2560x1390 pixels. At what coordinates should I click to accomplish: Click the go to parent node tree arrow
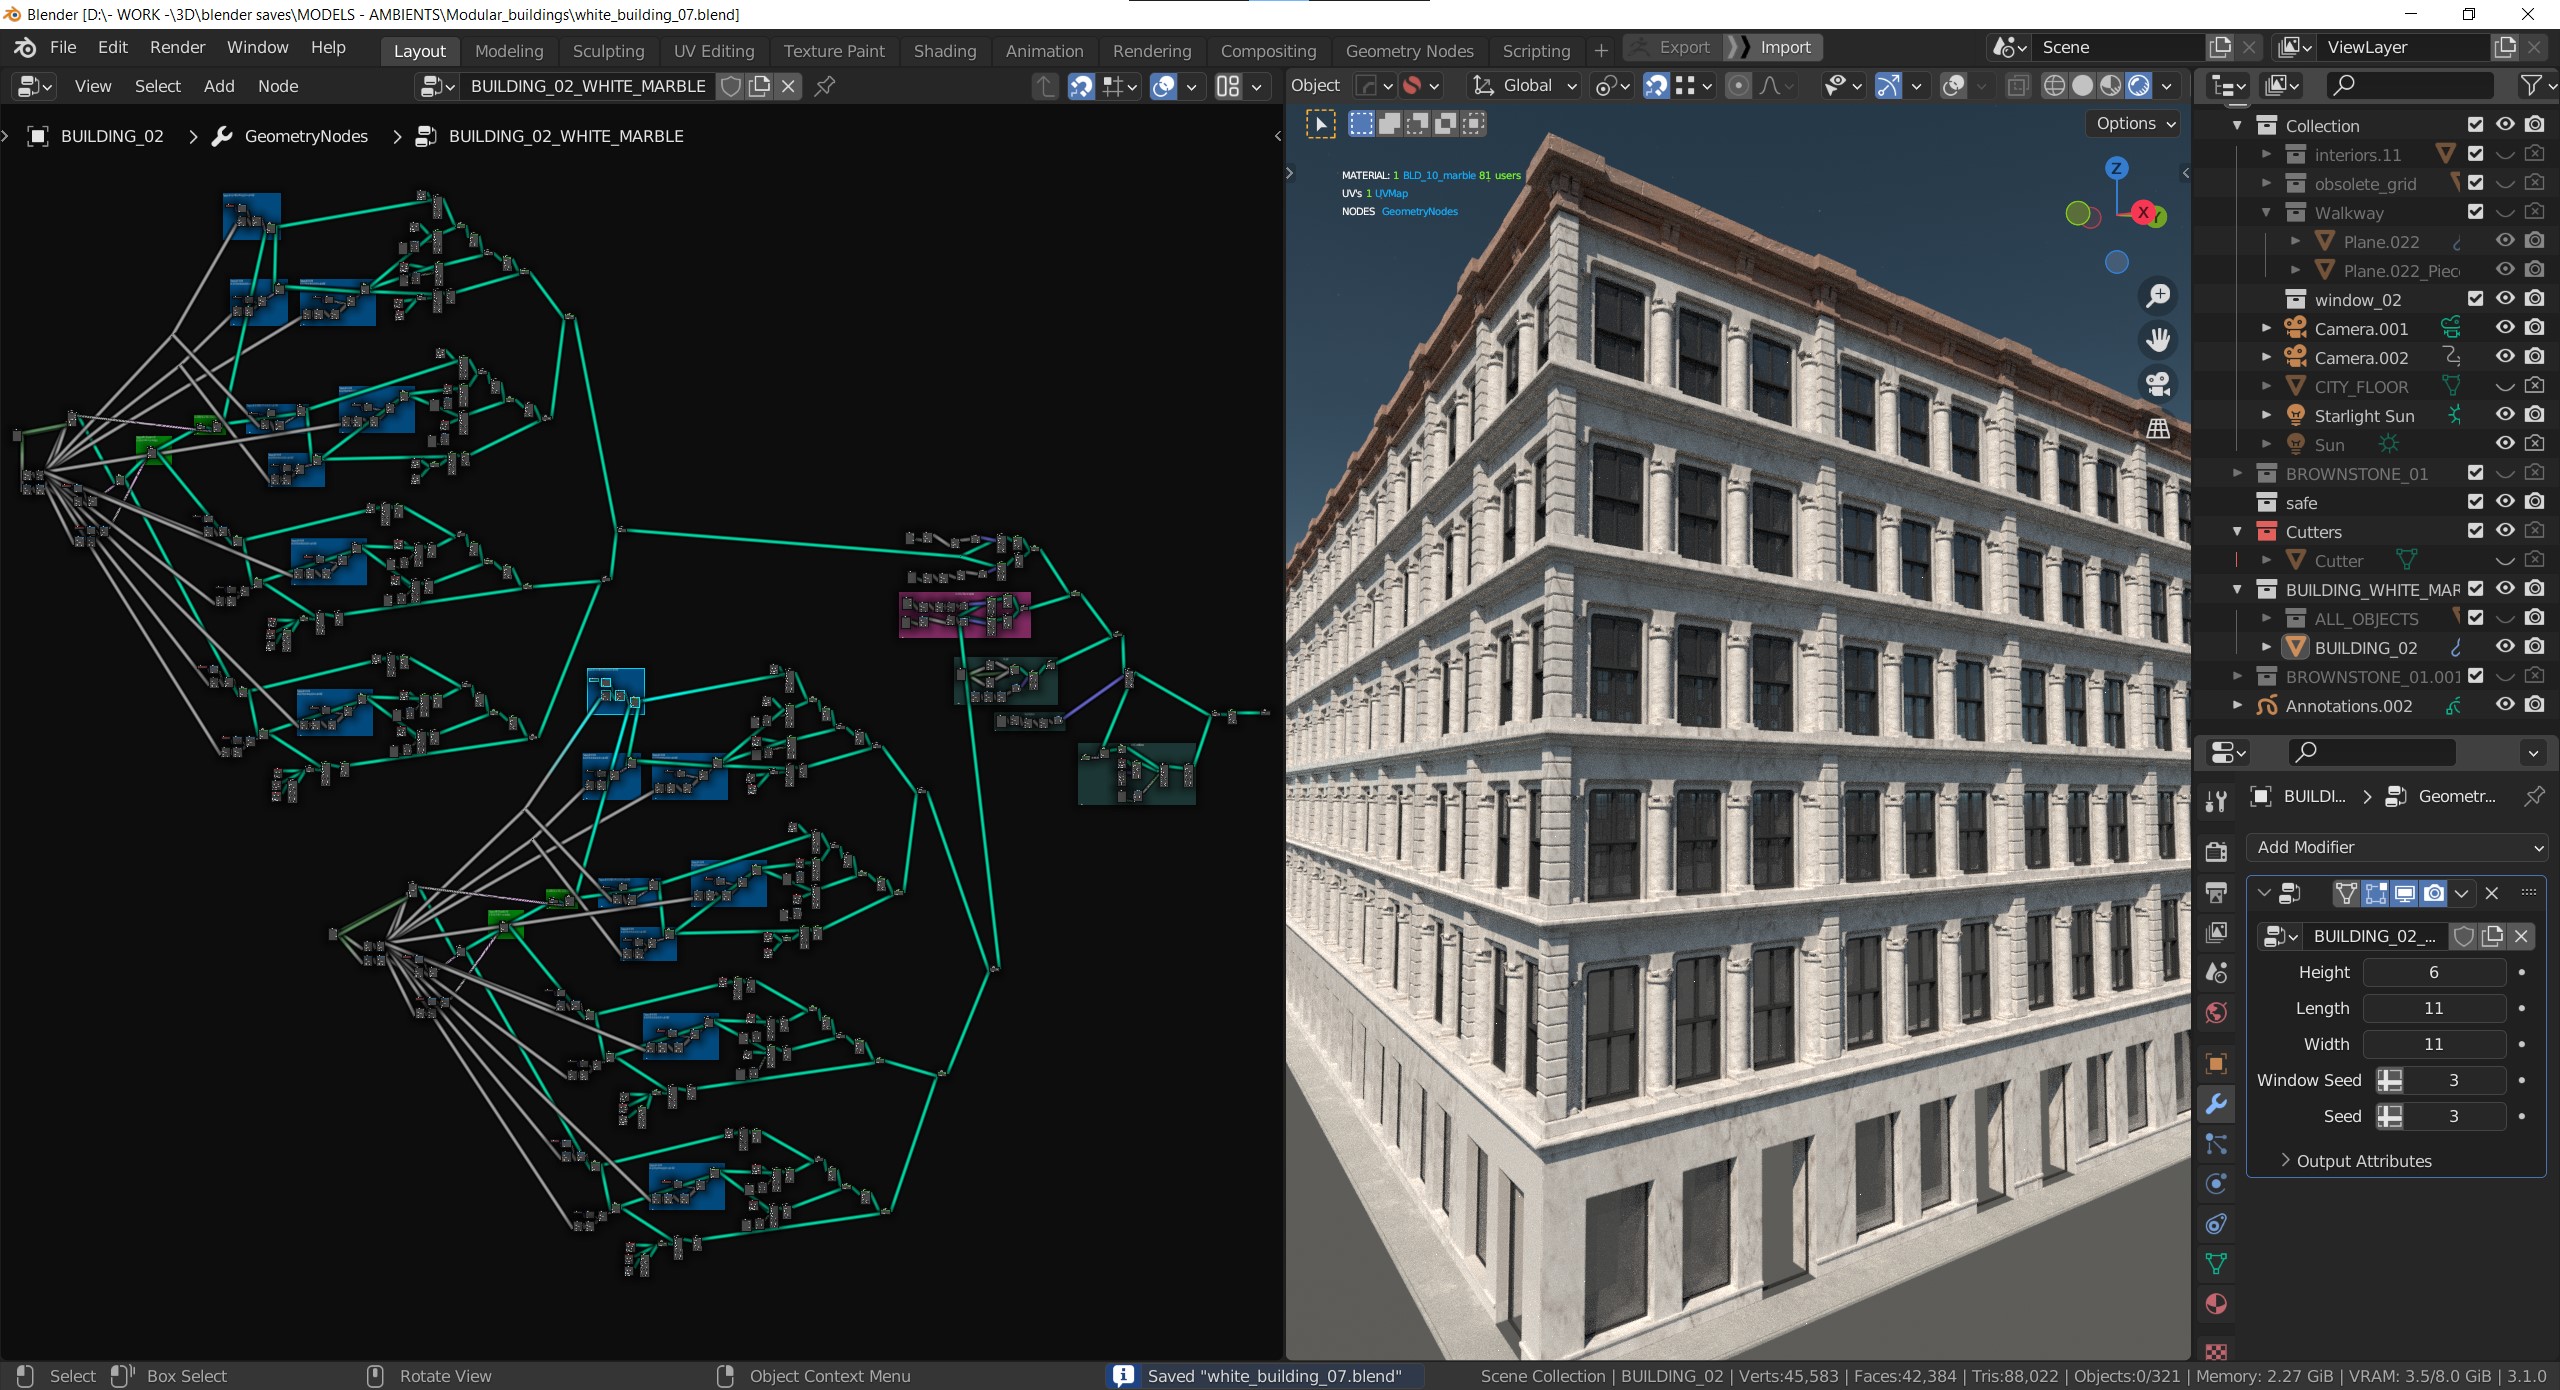(1045, 86)
